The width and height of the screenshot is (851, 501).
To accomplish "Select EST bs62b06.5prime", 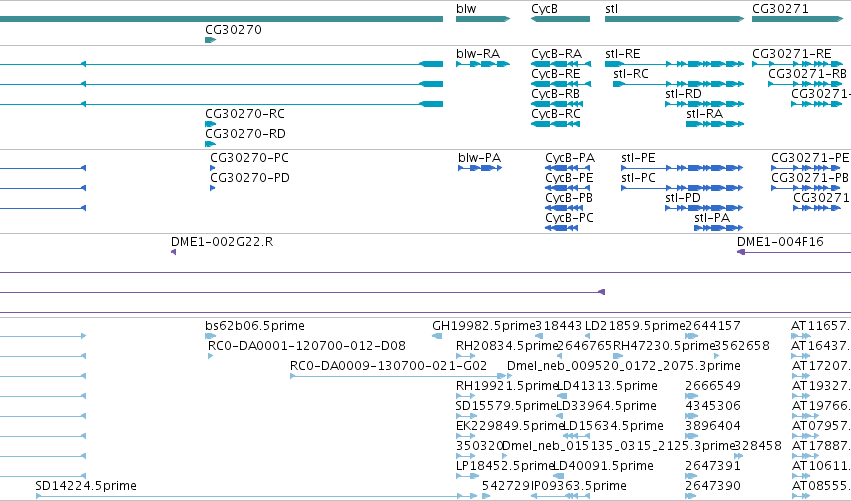I will 211,337.
